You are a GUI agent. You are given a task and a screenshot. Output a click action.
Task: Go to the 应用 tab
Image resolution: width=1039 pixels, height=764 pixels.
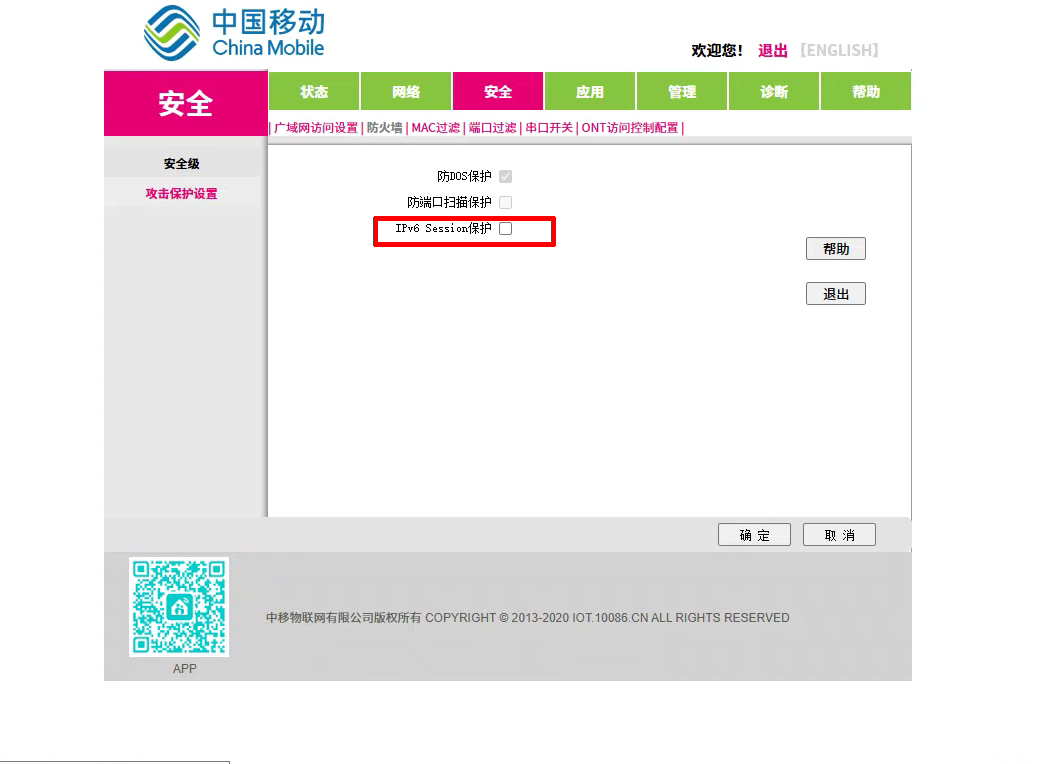point(590,92)
